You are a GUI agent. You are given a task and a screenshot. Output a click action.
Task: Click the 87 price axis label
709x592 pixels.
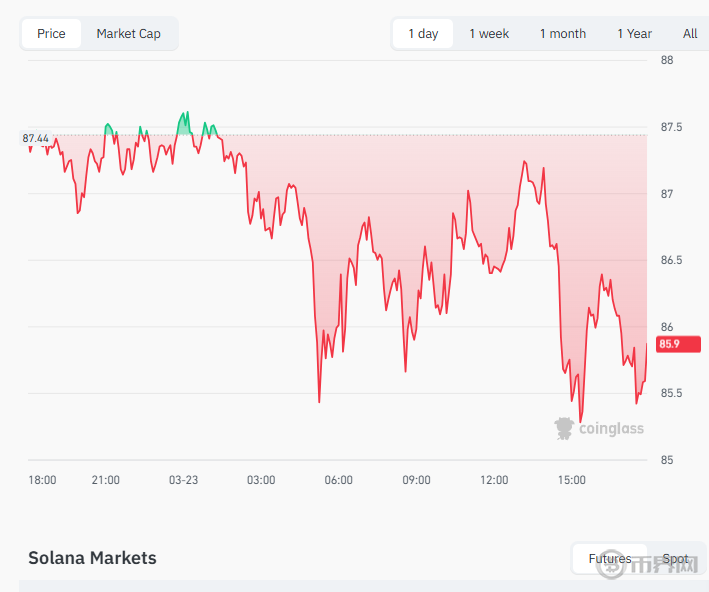(x=667, y=194)
